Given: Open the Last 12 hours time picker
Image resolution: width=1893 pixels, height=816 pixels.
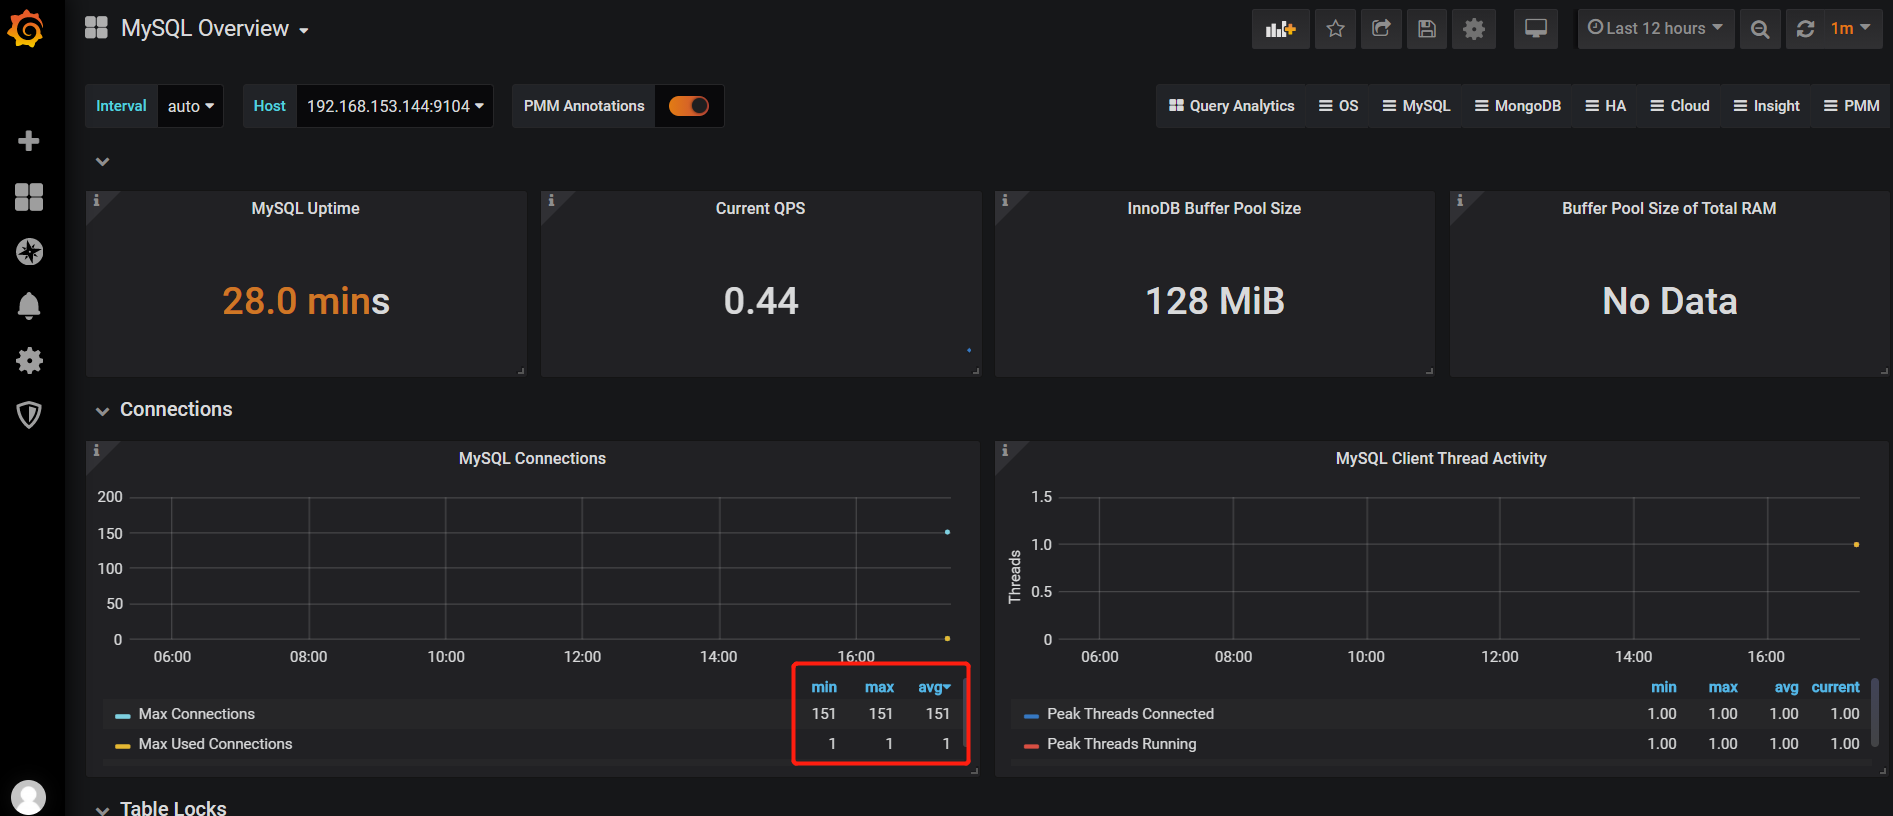Looking at the screenshot, I should (x=1655, y=29).
